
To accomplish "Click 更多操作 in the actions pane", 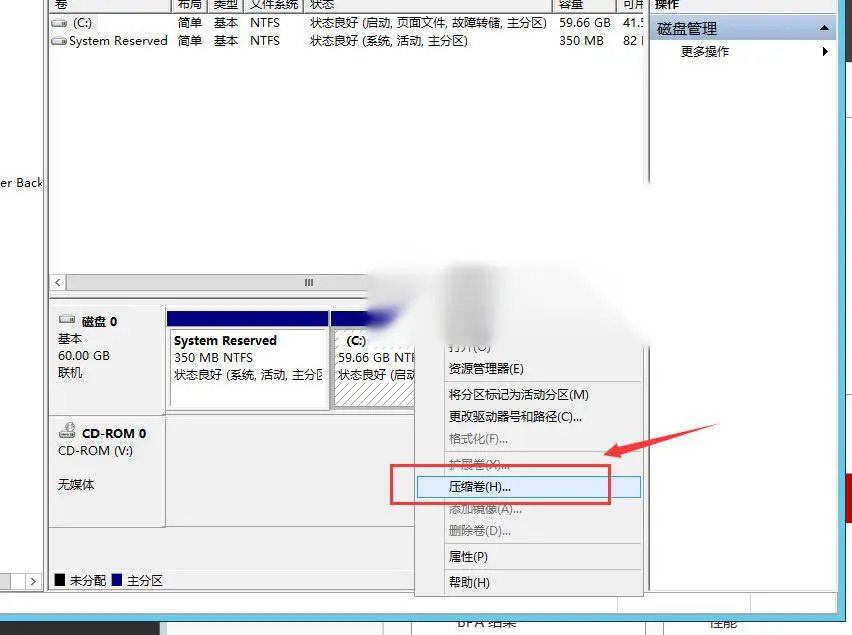I will pyautogui.click(x=705, y=52).
